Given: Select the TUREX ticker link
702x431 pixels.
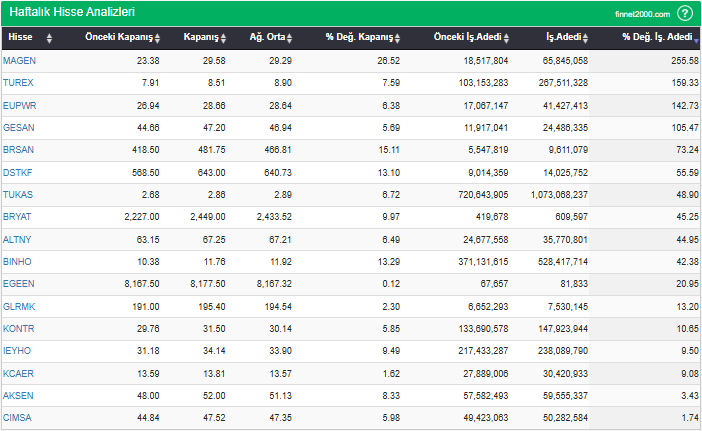Looking at the screenshot, I should [x=18, y=82].
